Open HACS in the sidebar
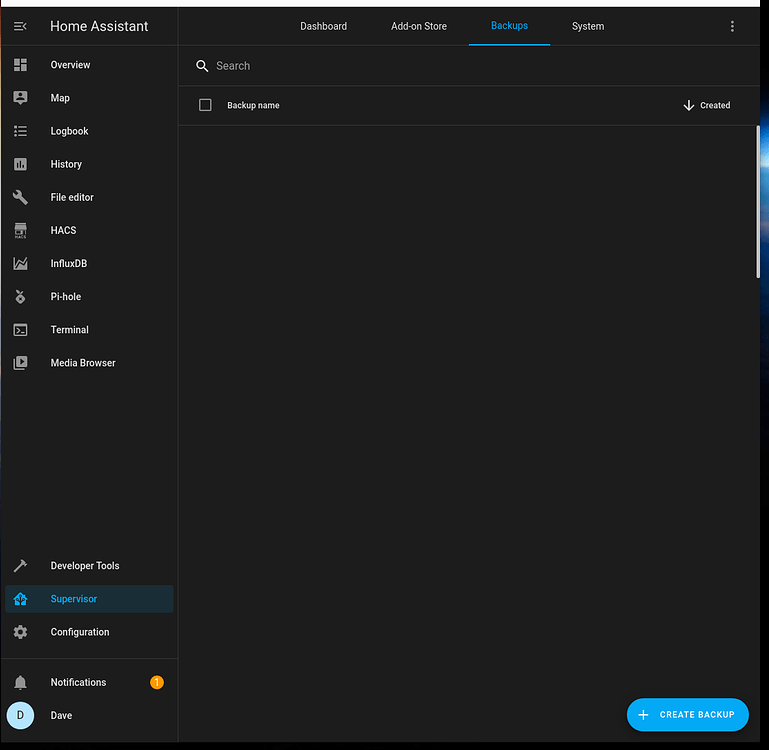This screenshot has width=769, height=750. [x=89, y=231]
